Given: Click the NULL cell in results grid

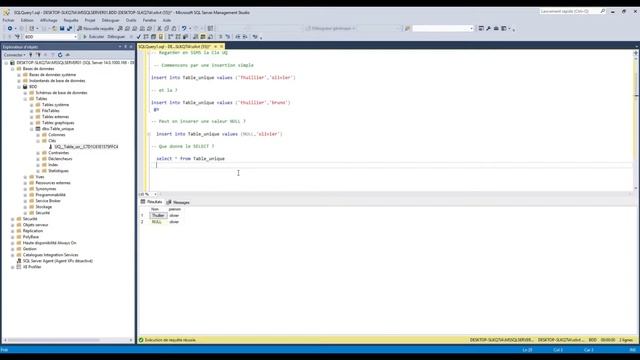Looking at the screenshot, I should (158, 222).
